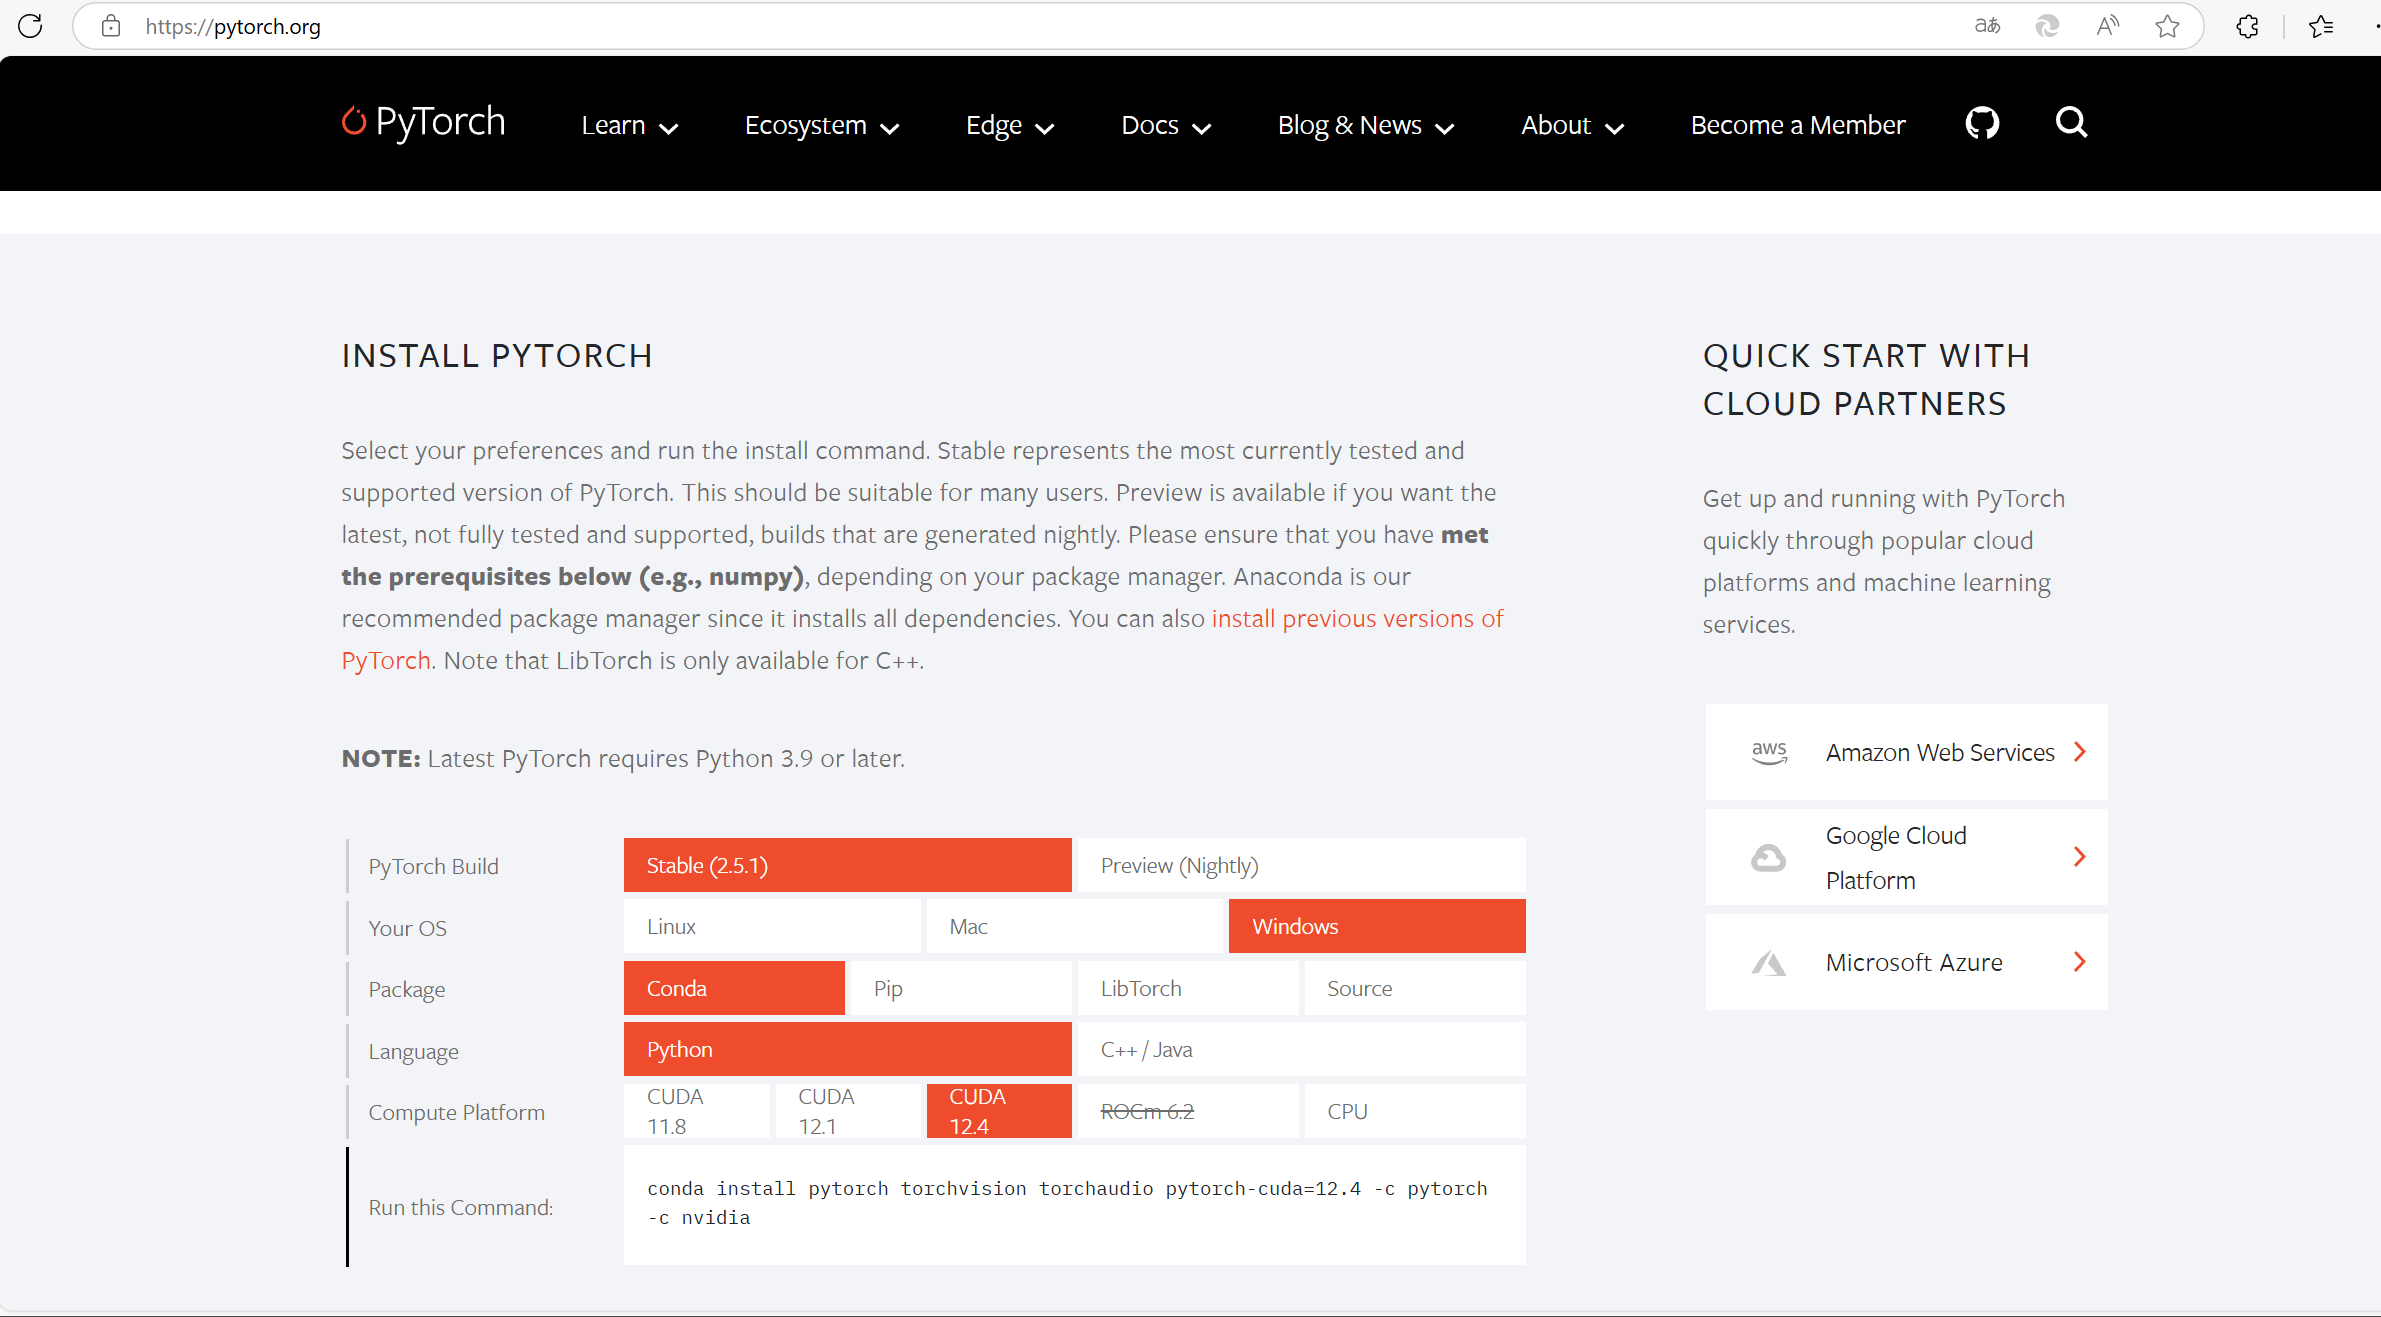Click the PyTorch wordmark in navbar

pos(440,122)
